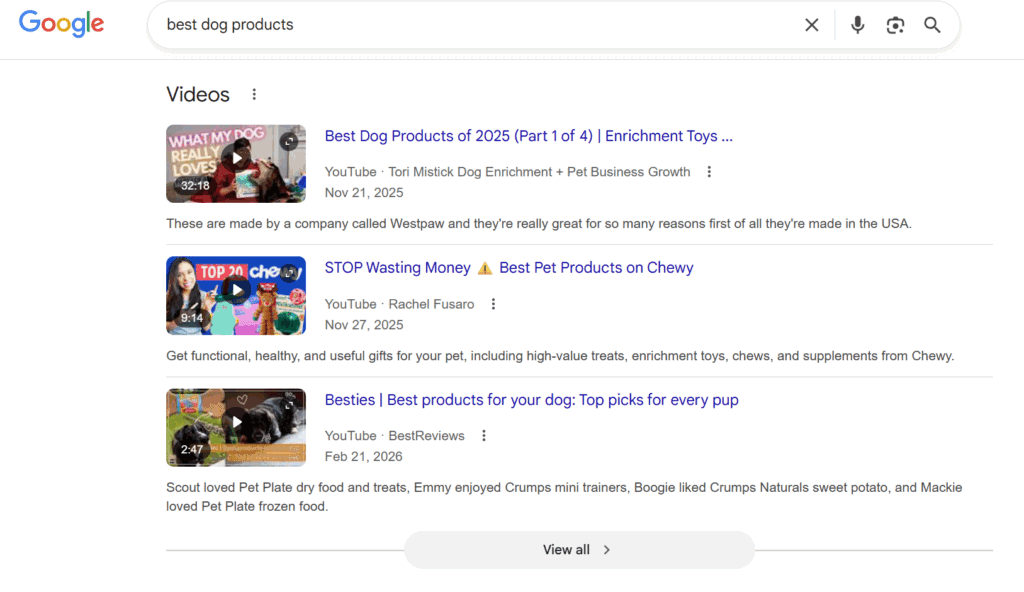Viewport: 1024px width, 592px height.
Task: Open Google Lens camera search icon
Action: click(895, 25)
